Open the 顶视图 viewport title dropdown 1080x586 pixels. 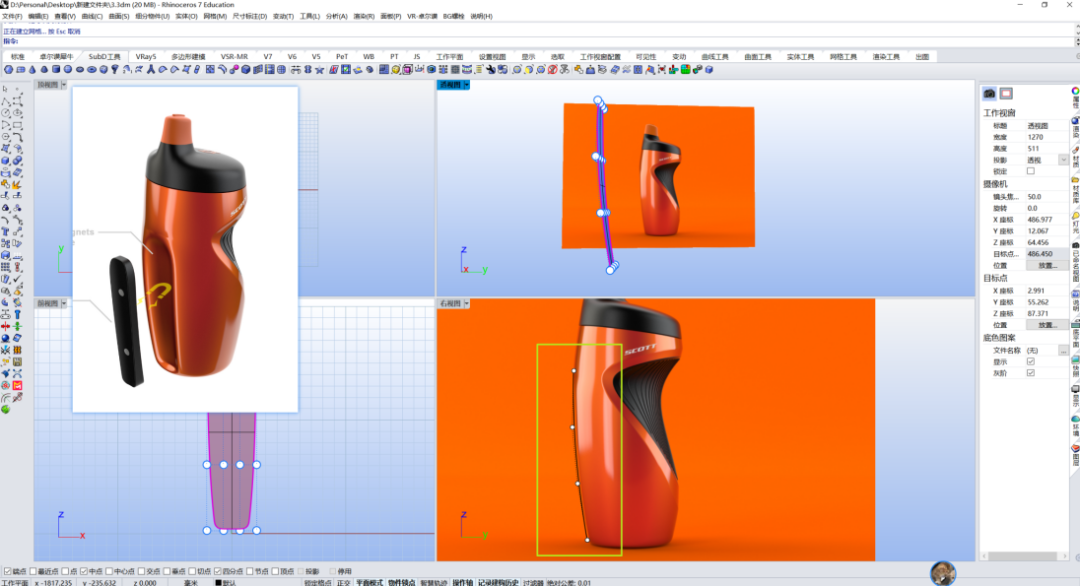point(64,85)
